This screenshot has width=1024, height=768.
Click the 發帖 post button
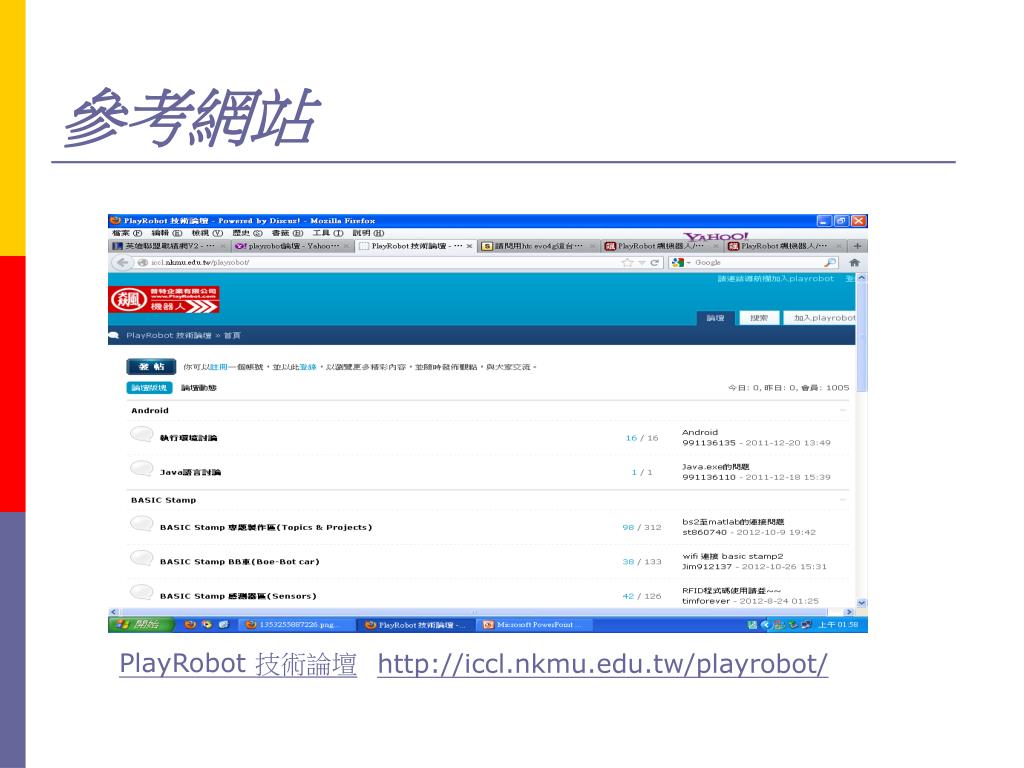tap(151, 367)
